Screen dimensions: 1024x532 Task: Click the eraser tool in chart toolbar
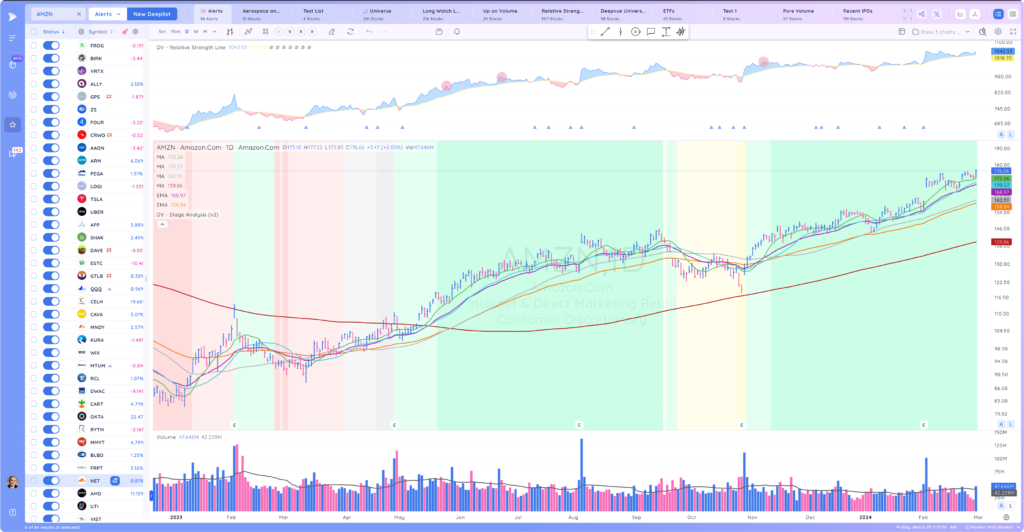[x=332, y=31]
